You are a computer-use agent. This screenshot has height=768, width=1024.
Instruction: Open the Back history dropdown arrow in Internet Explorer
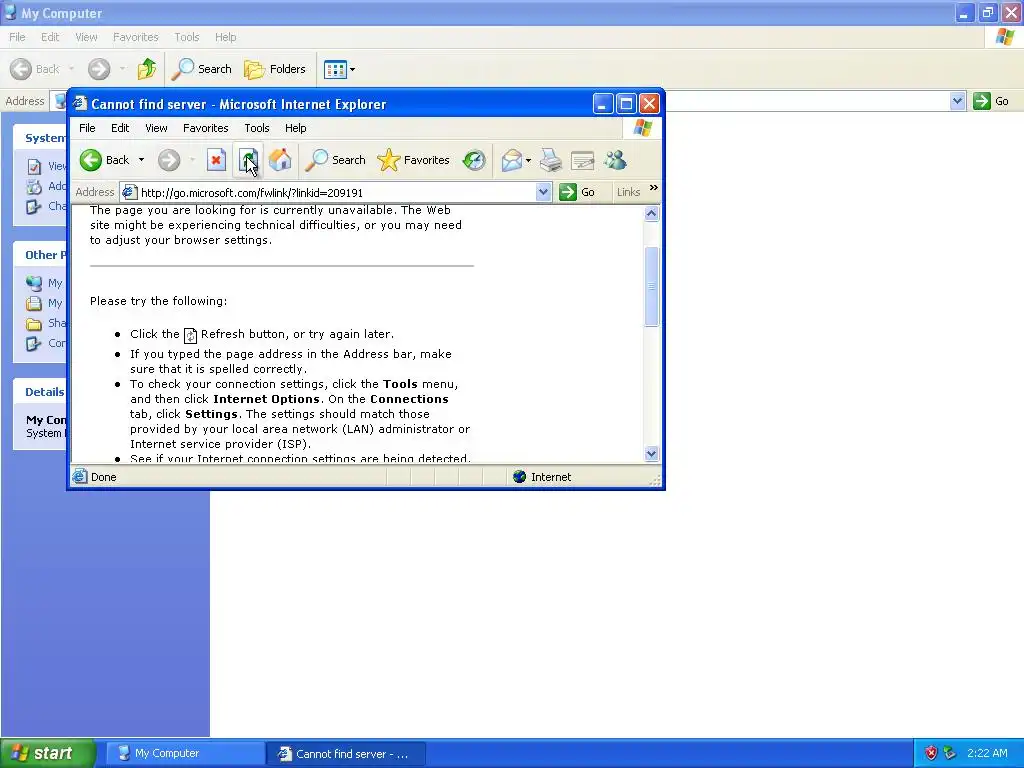141,160
